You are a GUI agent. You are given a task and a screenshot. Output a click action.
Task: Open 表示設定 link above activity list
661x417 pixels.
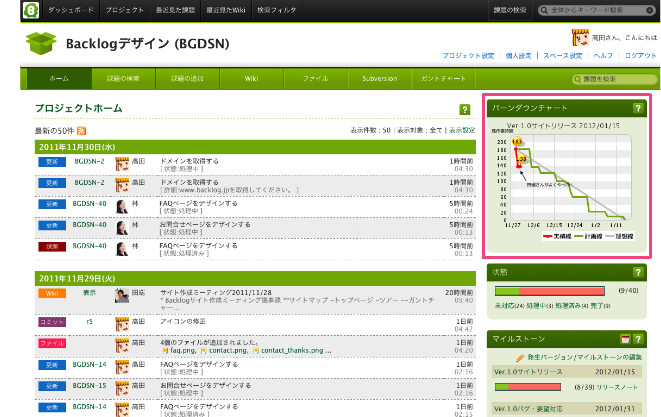(x=462, y=130)
